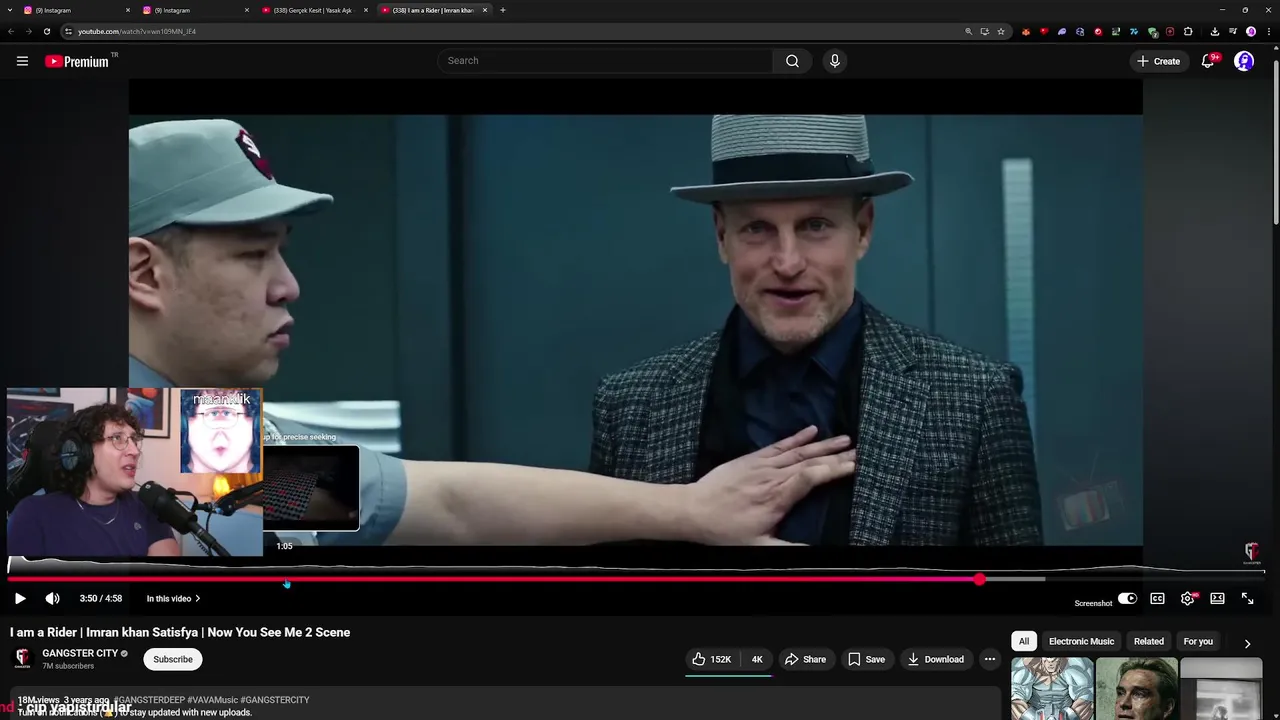This screenshot has height=720, width=1280.
Task: Click second recommended video thumbnail
Action: coord(1137,688)
